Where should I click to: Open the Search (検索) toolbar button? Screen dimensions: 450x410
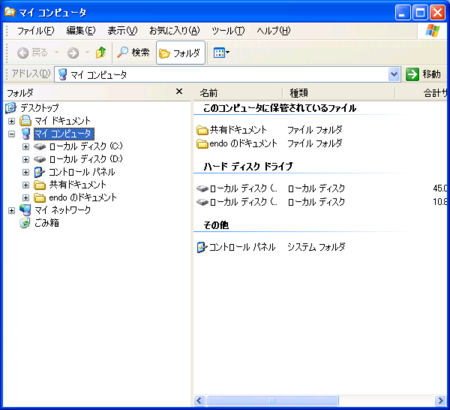(133, 53)
